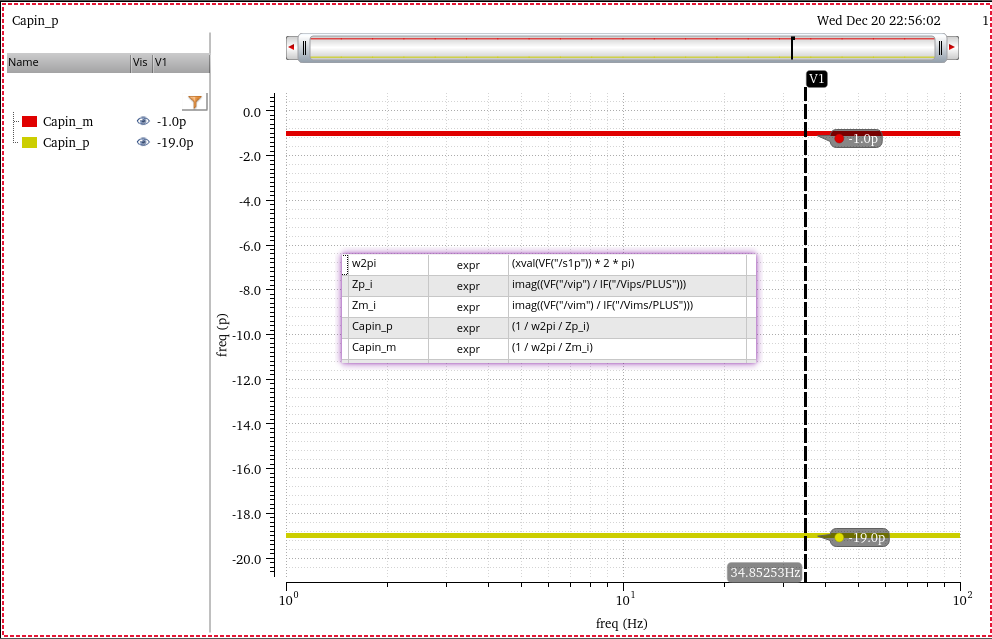Click the right red arrow on zoom strip
Screen dimensions: 992x639
(x=952, y=47)
